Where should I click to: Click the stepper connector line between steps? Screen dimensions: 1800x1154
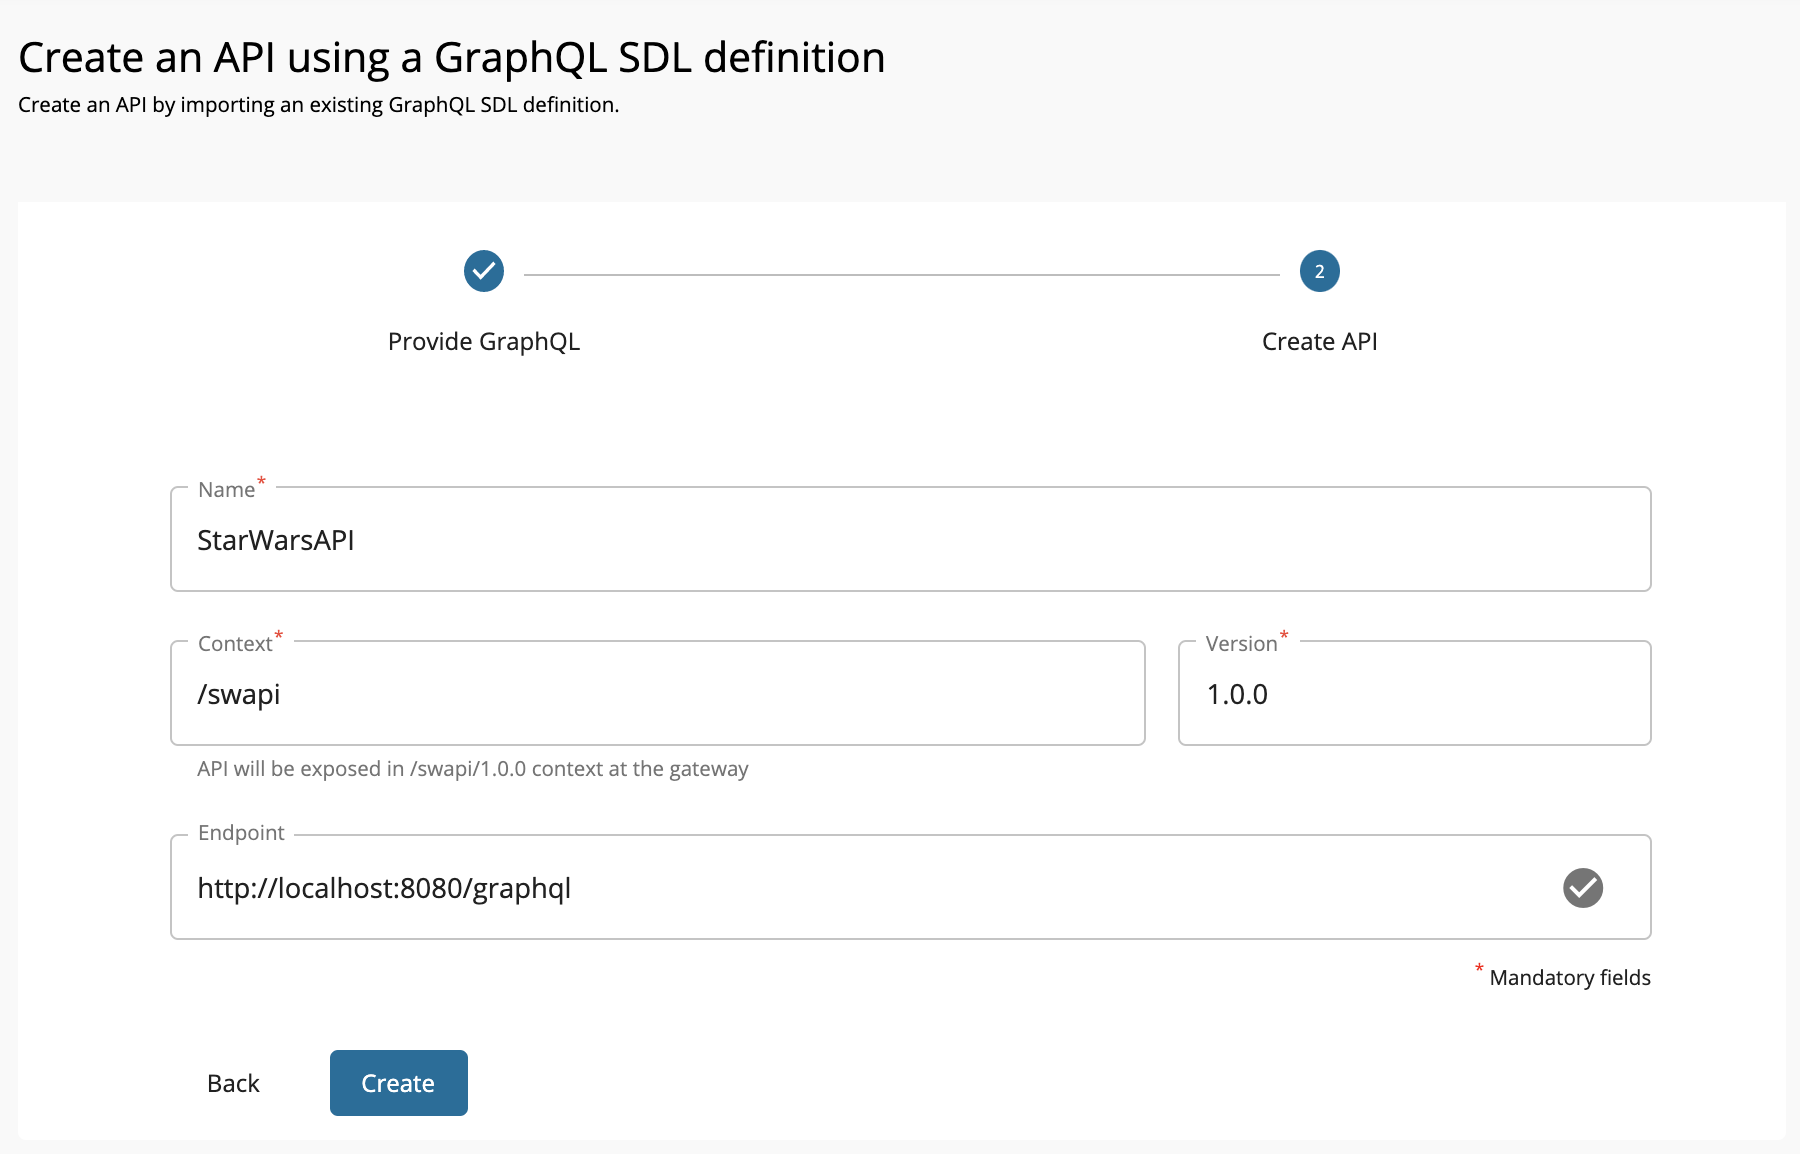[902, 274]
